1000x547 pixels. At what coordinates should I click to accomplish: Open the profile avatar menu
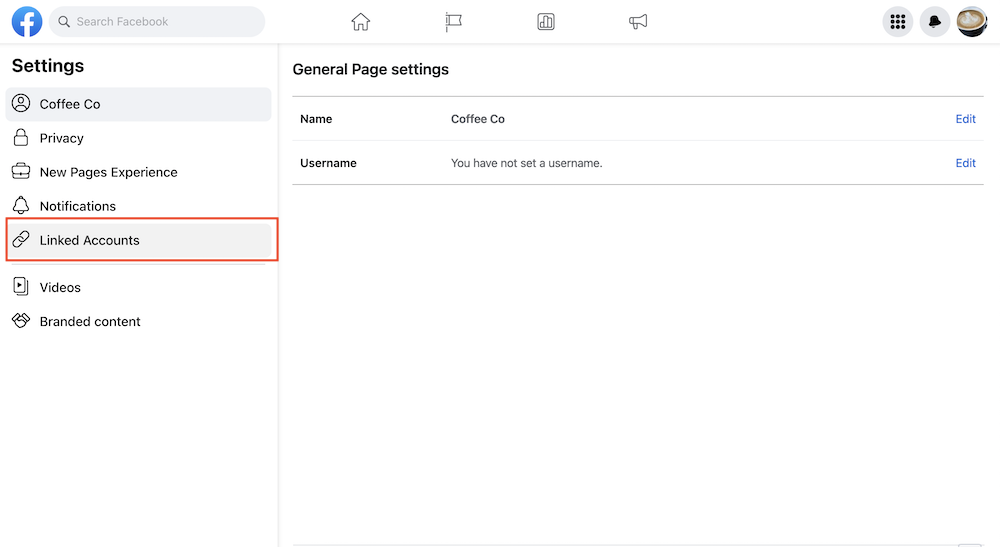pos(972,22)
